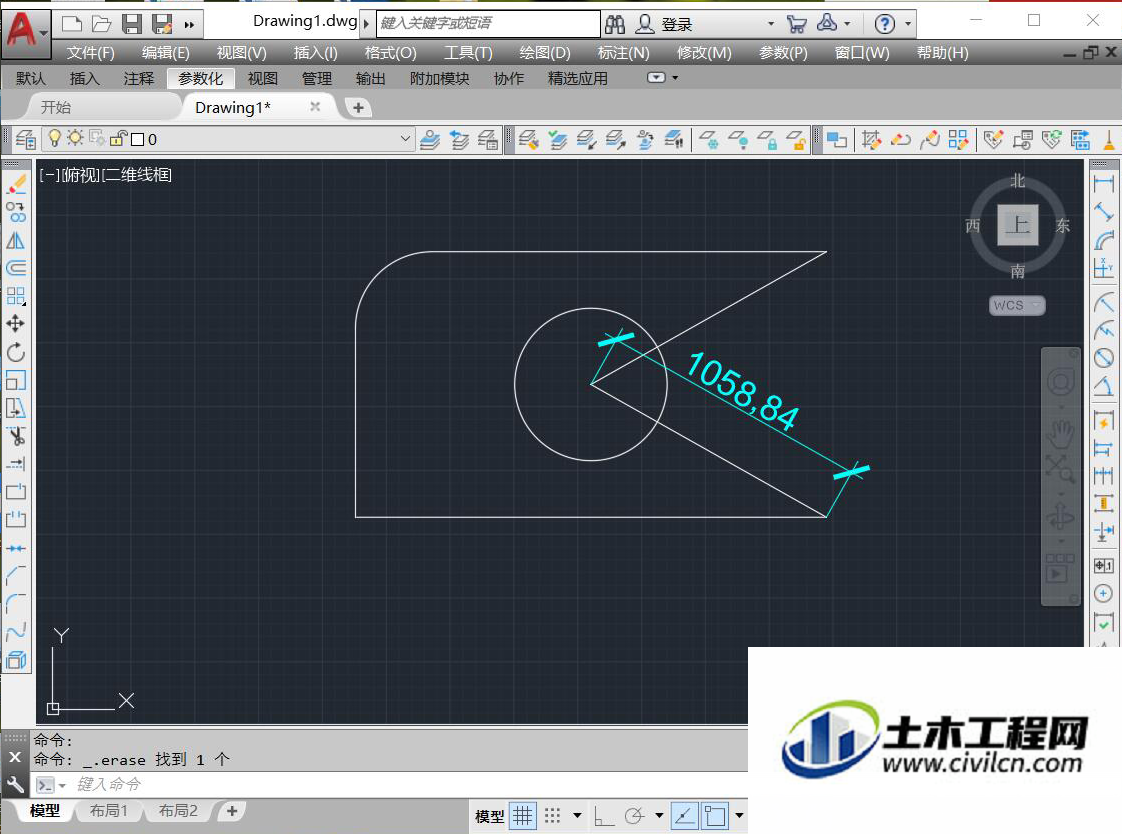Open the Layer Properties Manager
1122x834 pixels.
[26, 139]
